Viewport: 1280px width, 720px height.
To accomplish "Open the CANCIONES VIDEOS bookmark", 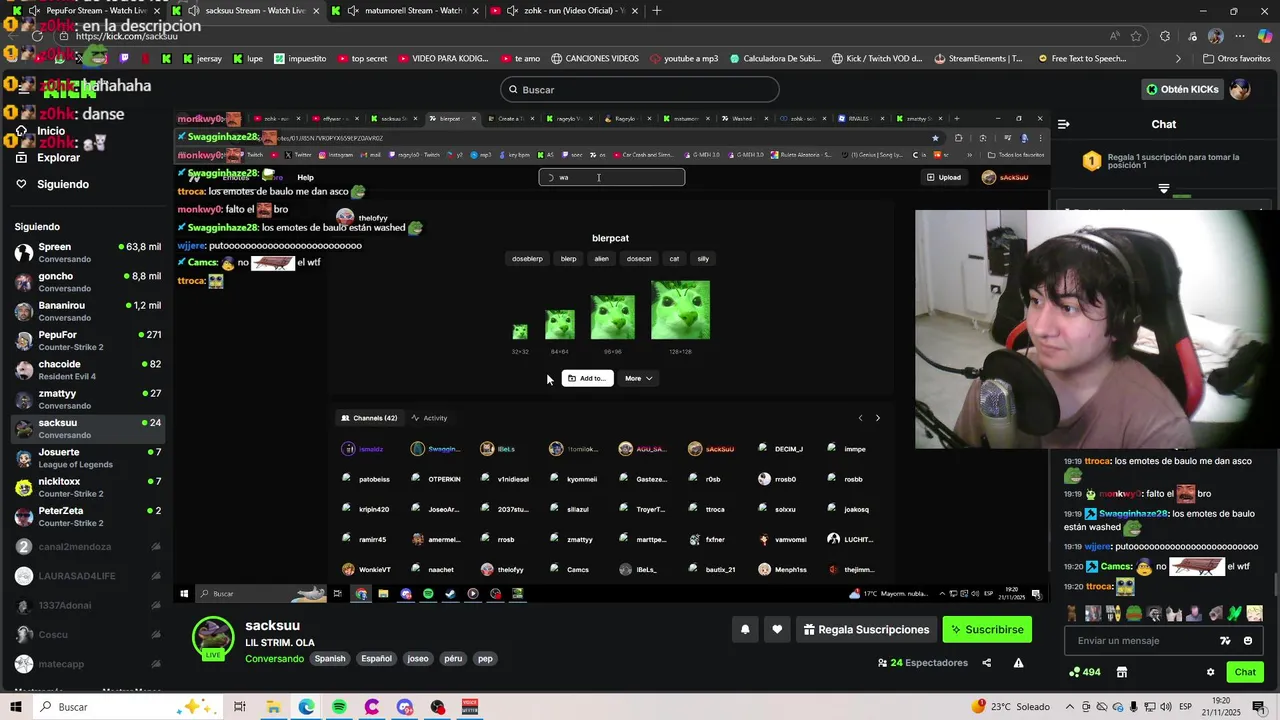I will point(594,59).
